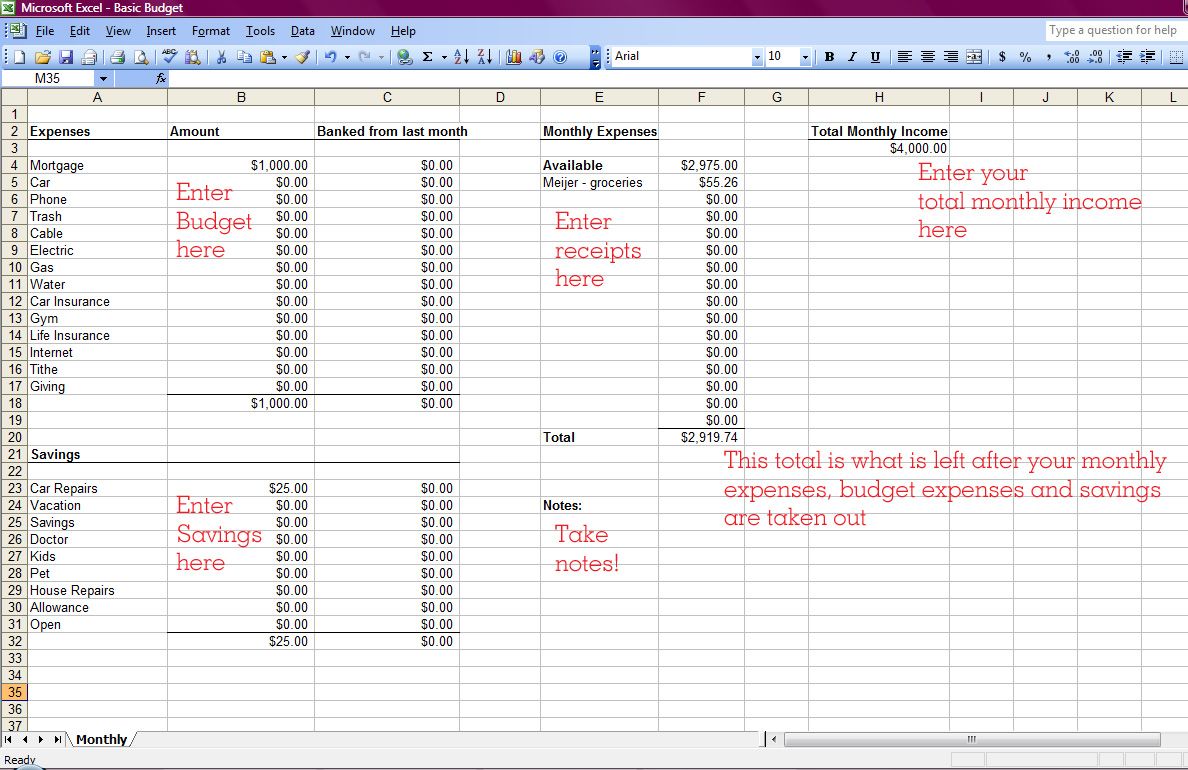Viewport: 1188px width, 770px height.
Task: Insert AutoSum using the sigma icon
Action: (x=427, y=57)
